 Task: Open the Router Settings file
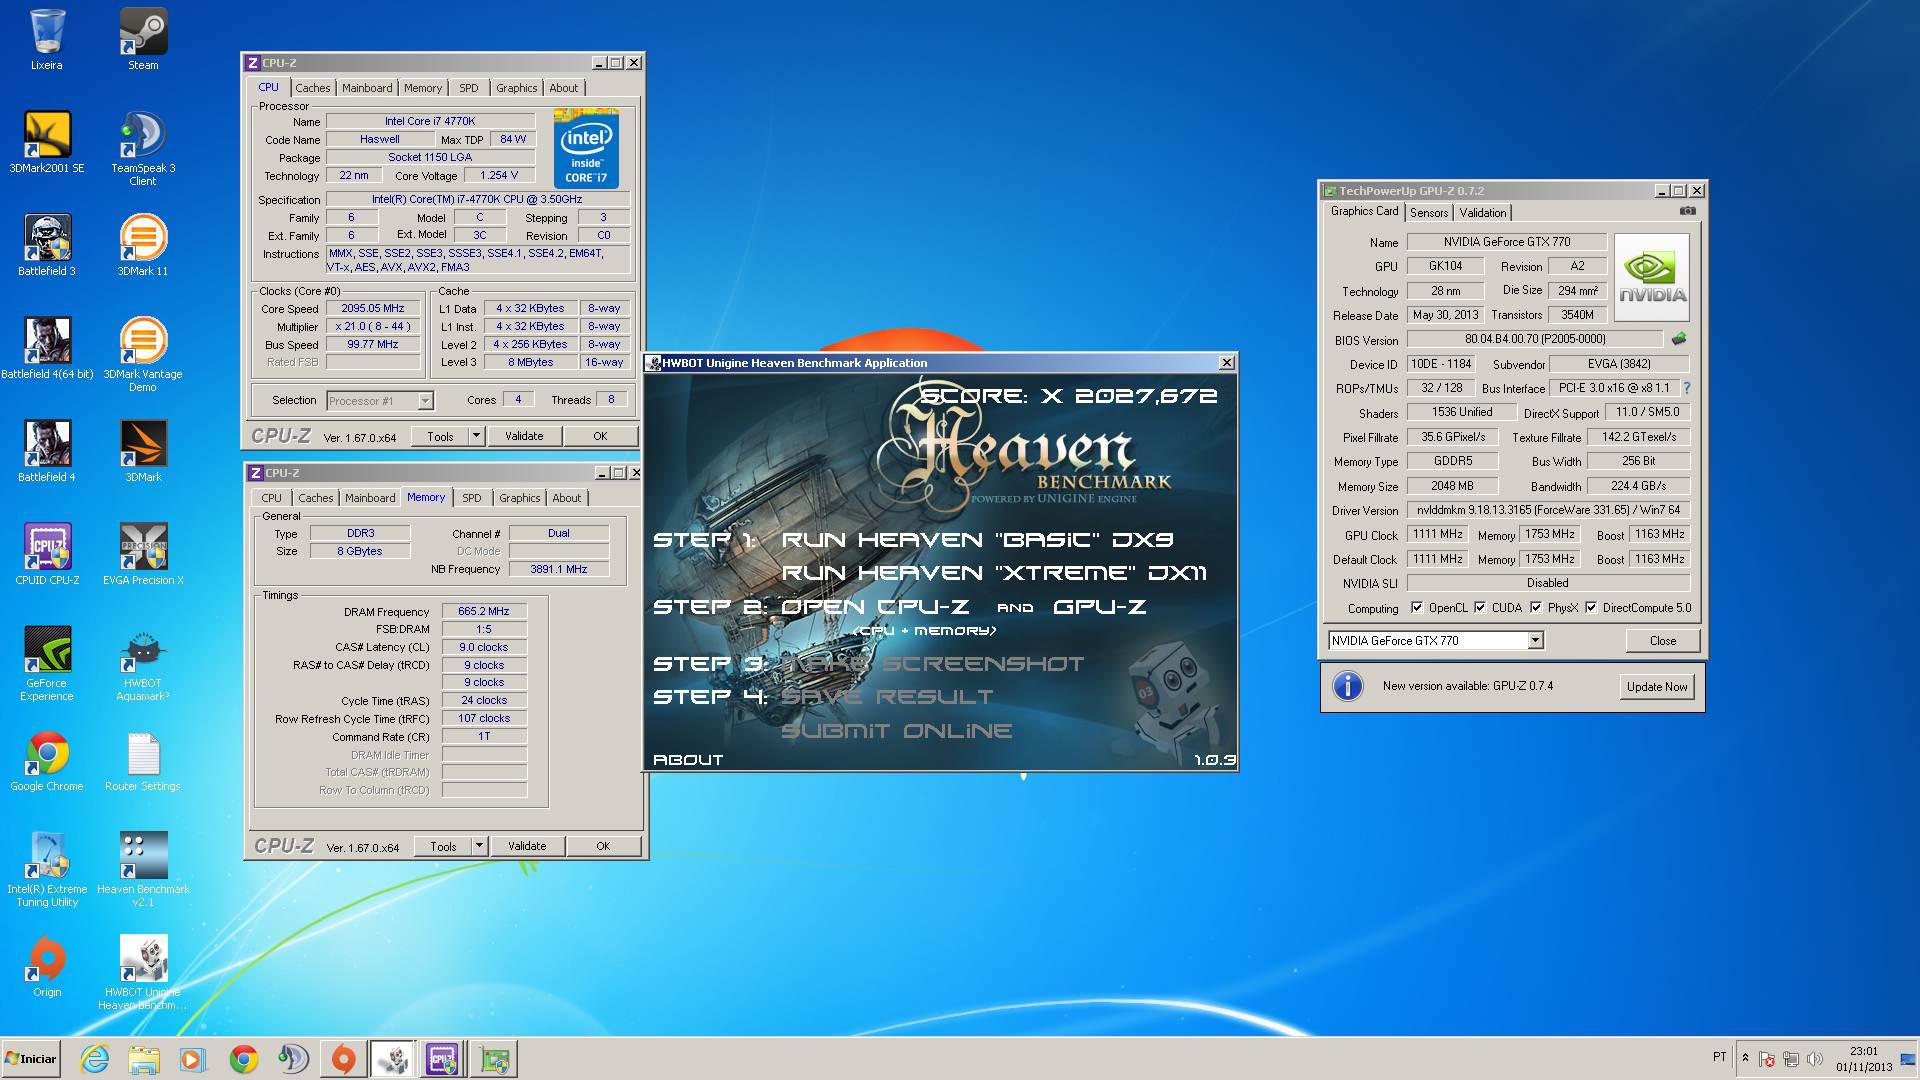point(143,761)
